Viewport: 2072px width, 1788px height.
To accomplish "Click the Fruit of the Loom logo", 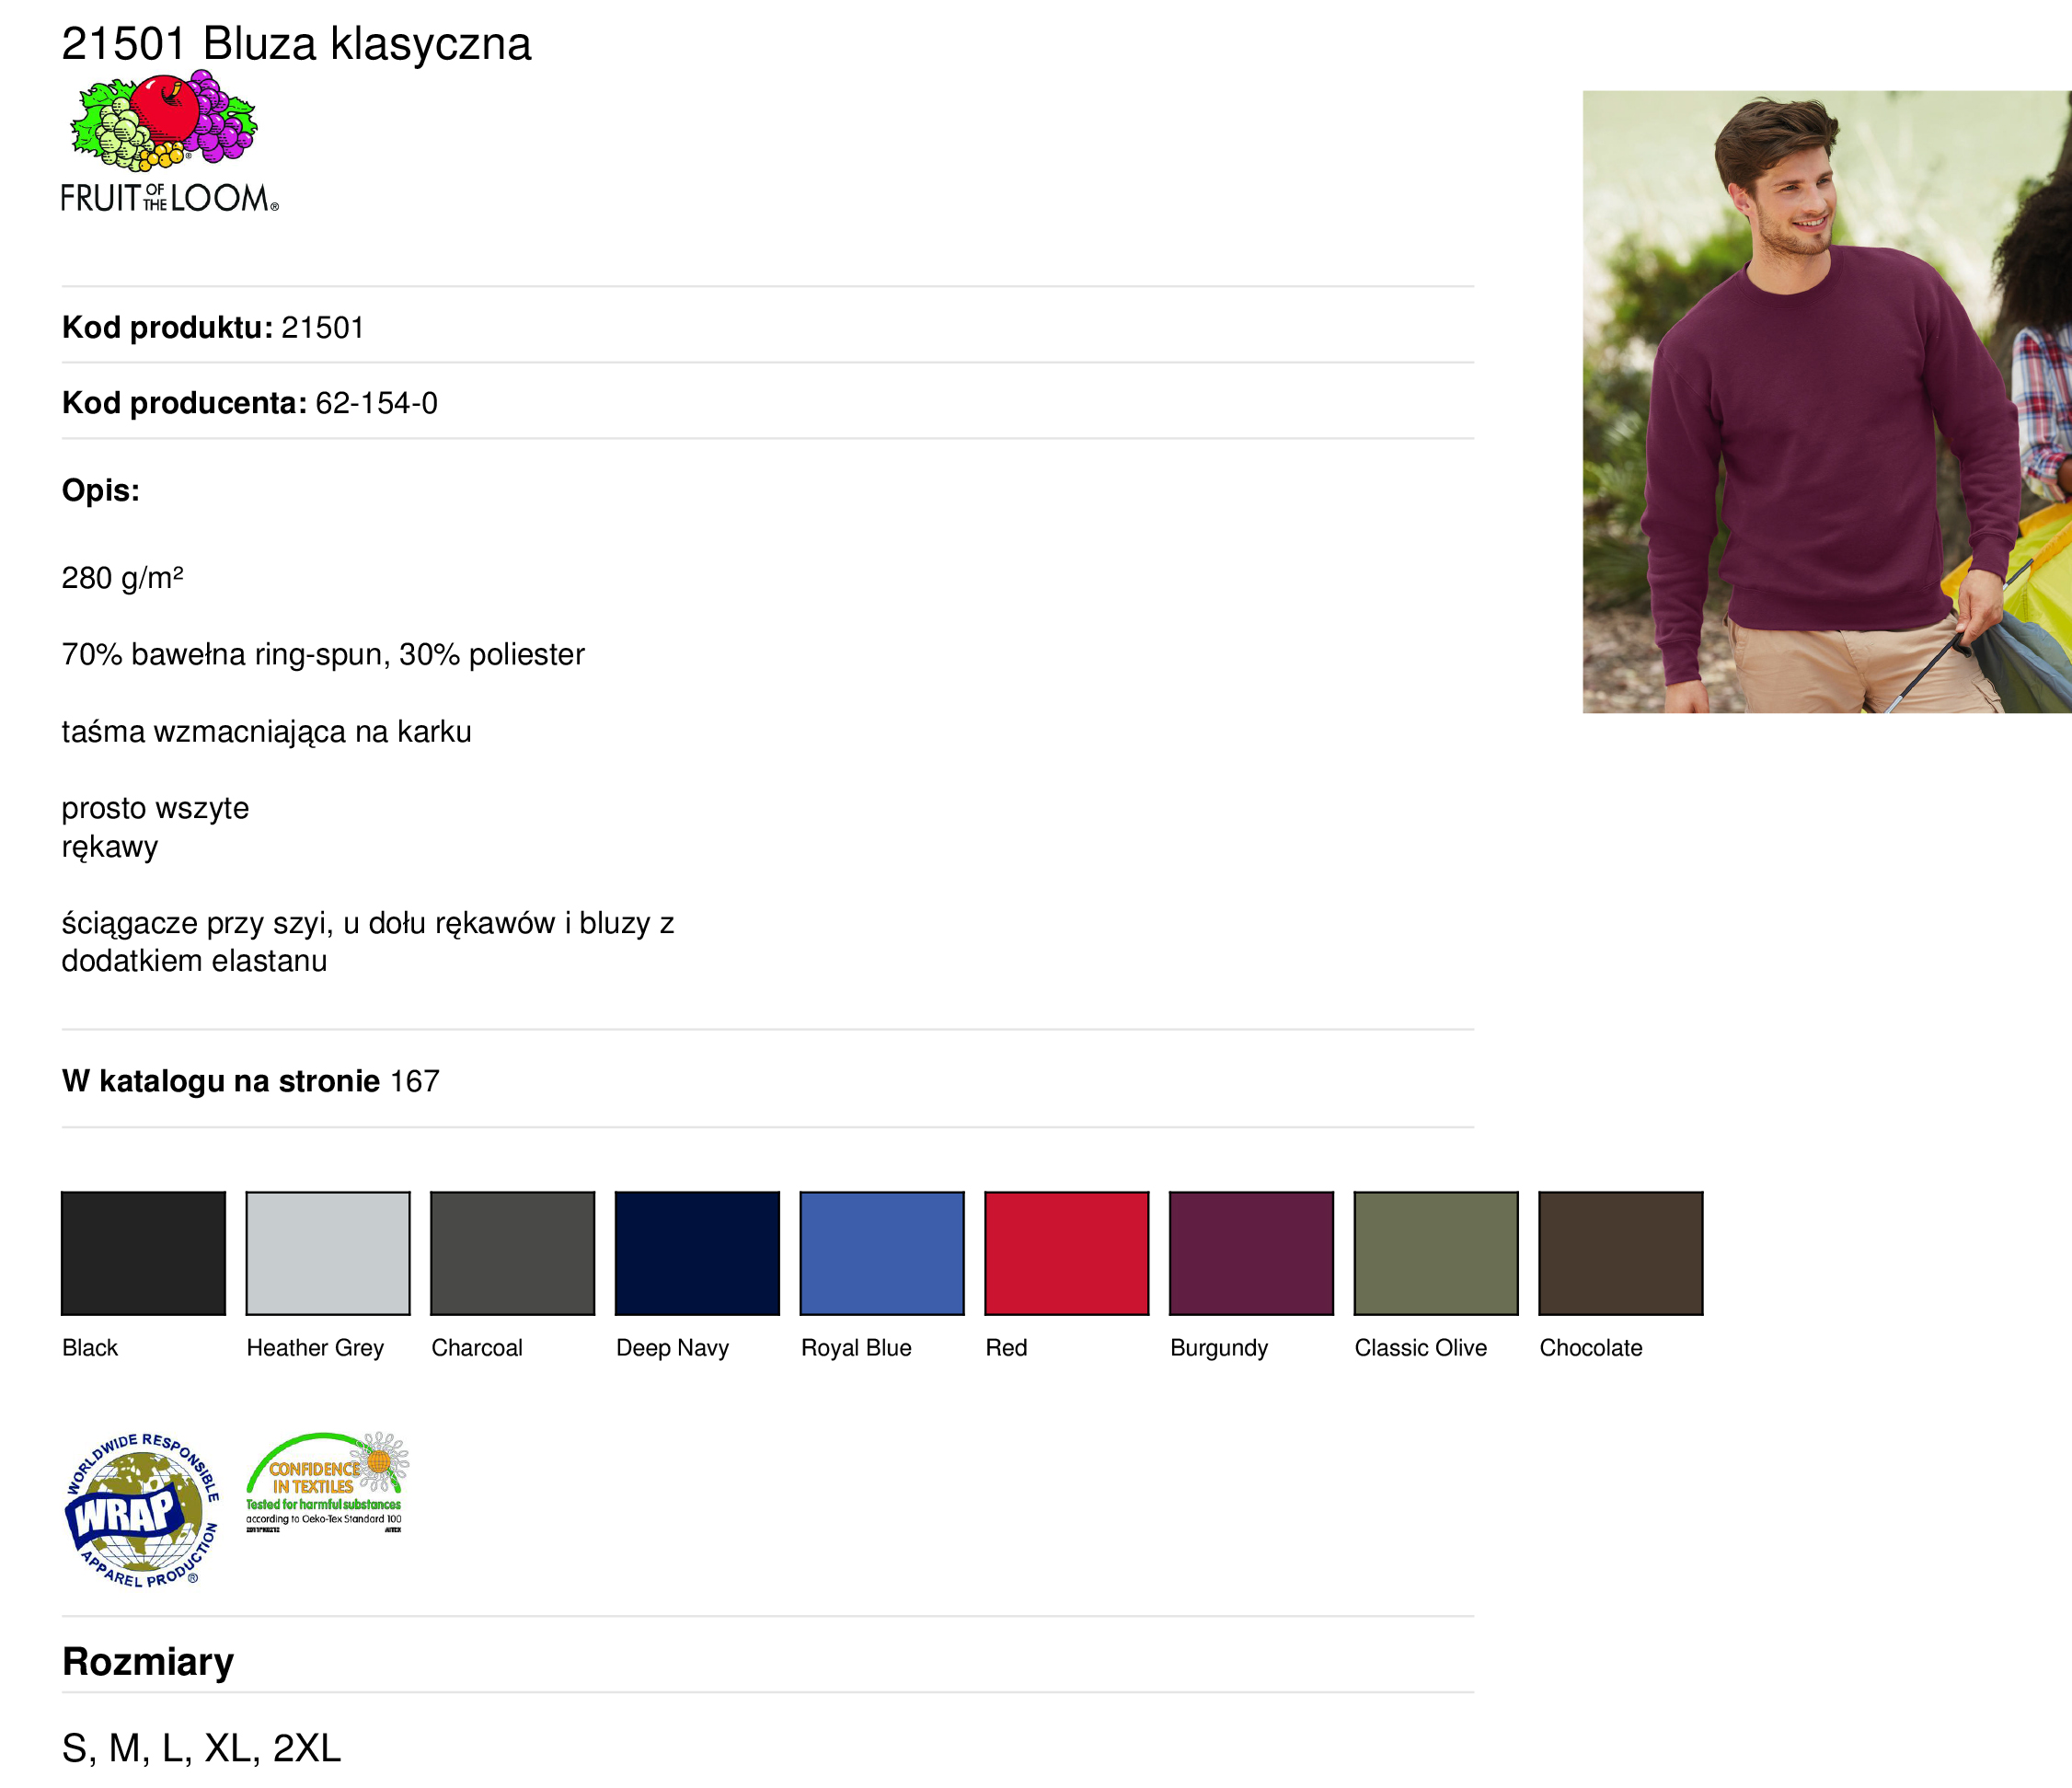I will pyautogui.click(x=169, y=141).
